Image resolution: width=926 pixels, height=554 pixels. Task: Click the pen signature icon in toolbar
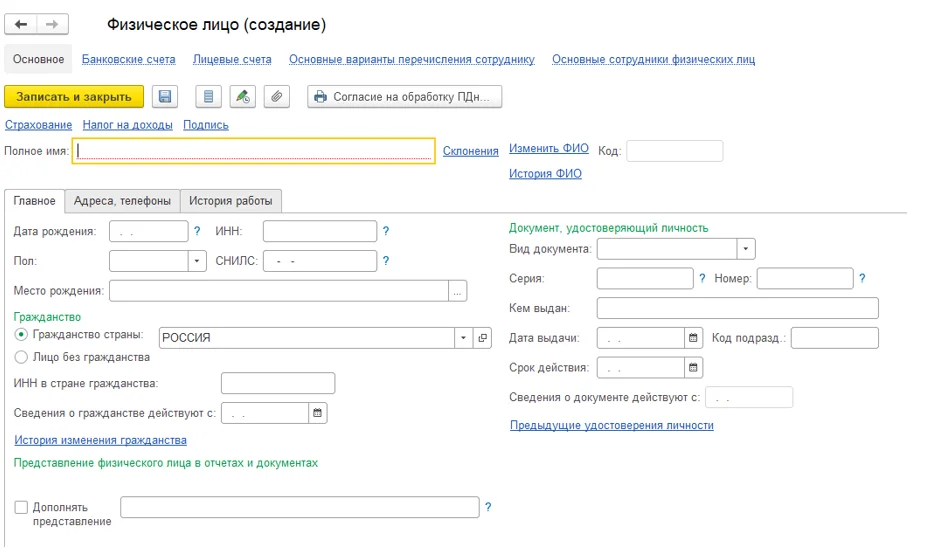(x=242, y=96)
